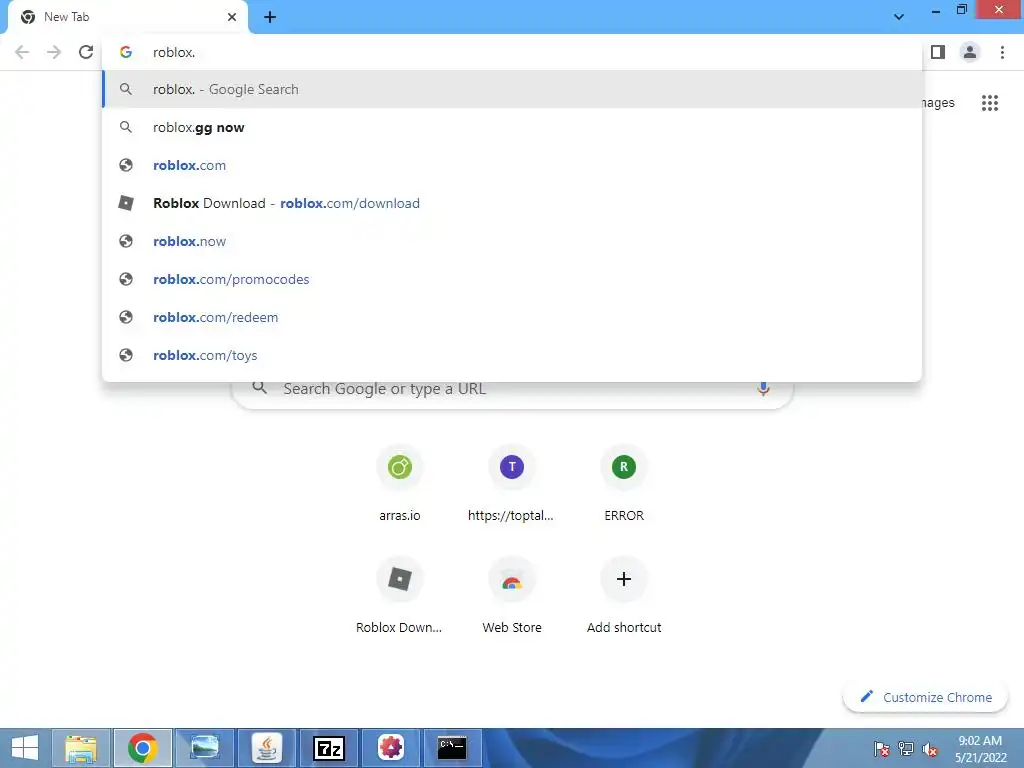Open the tab search dropdown arrow

coord(899,17)
